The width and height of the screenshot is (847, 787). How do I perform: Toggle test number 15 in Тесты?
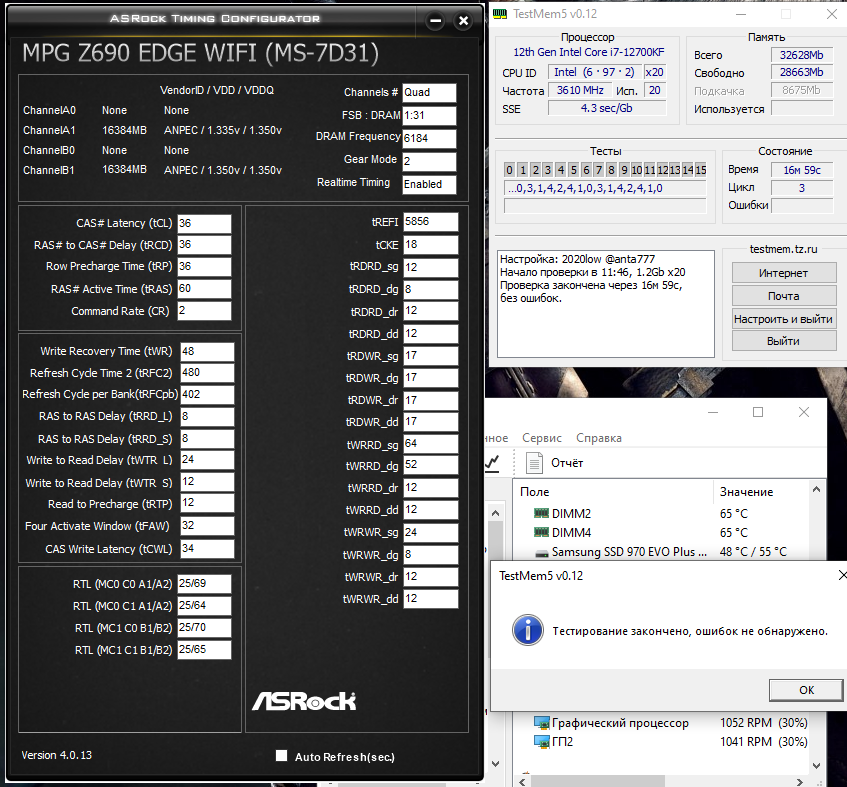coord(701,170)
